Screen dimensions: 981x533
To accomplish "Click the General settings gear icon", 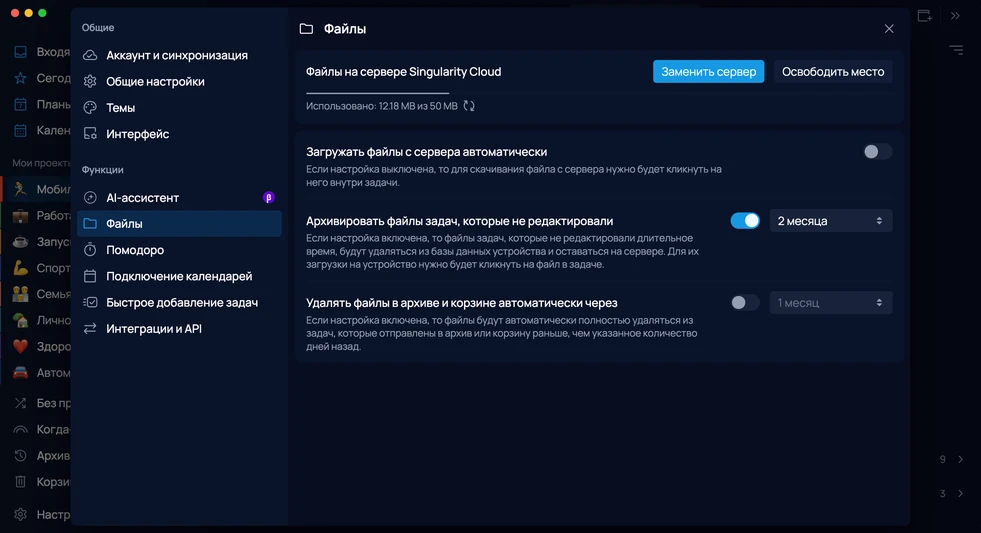I will tap(90, 82).
